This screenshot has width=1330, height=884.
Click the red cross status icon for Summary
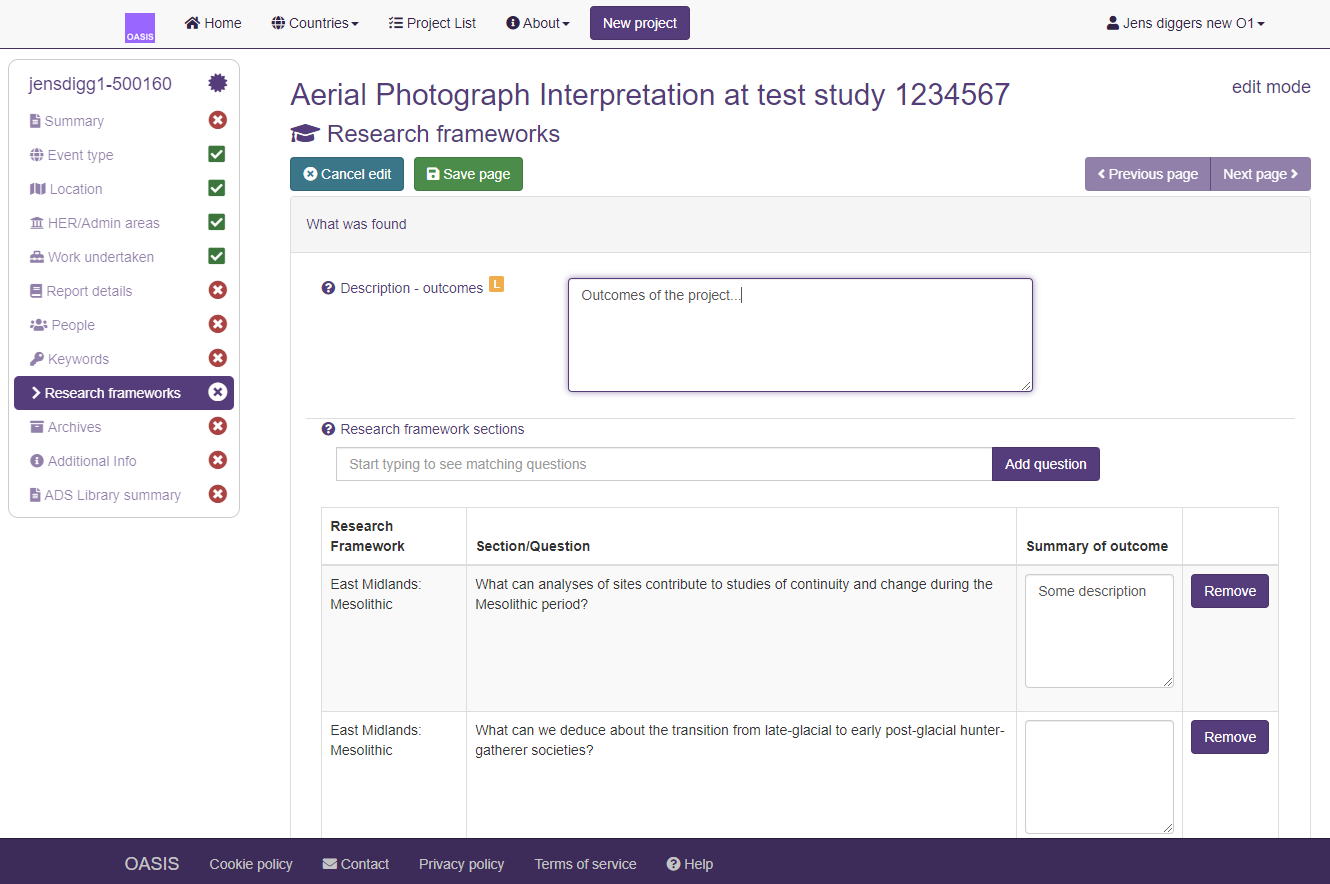click(x=217, y=120)
